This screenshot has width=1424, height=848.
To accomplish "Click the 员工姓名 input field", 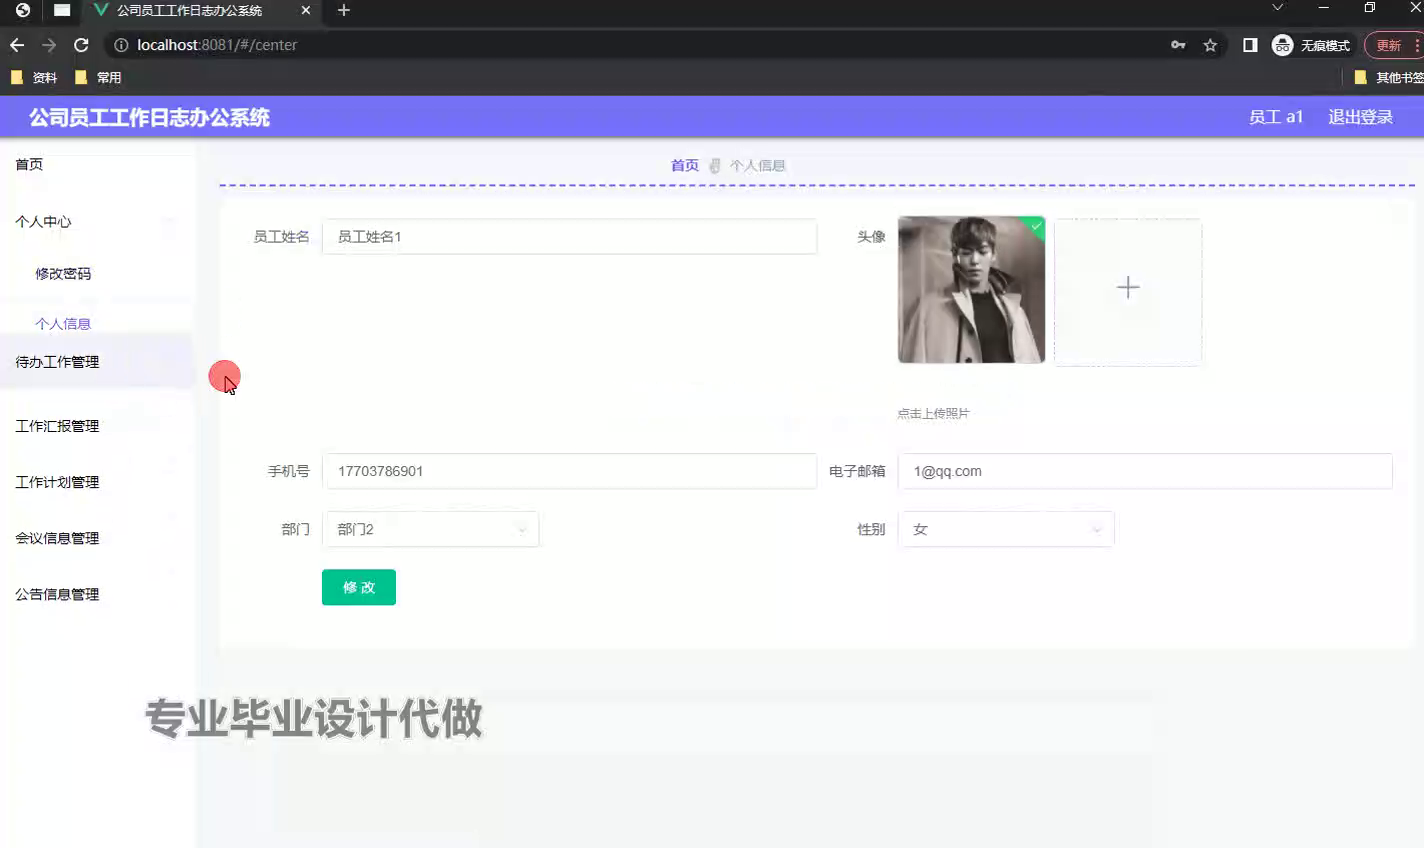I will [569, 237].
